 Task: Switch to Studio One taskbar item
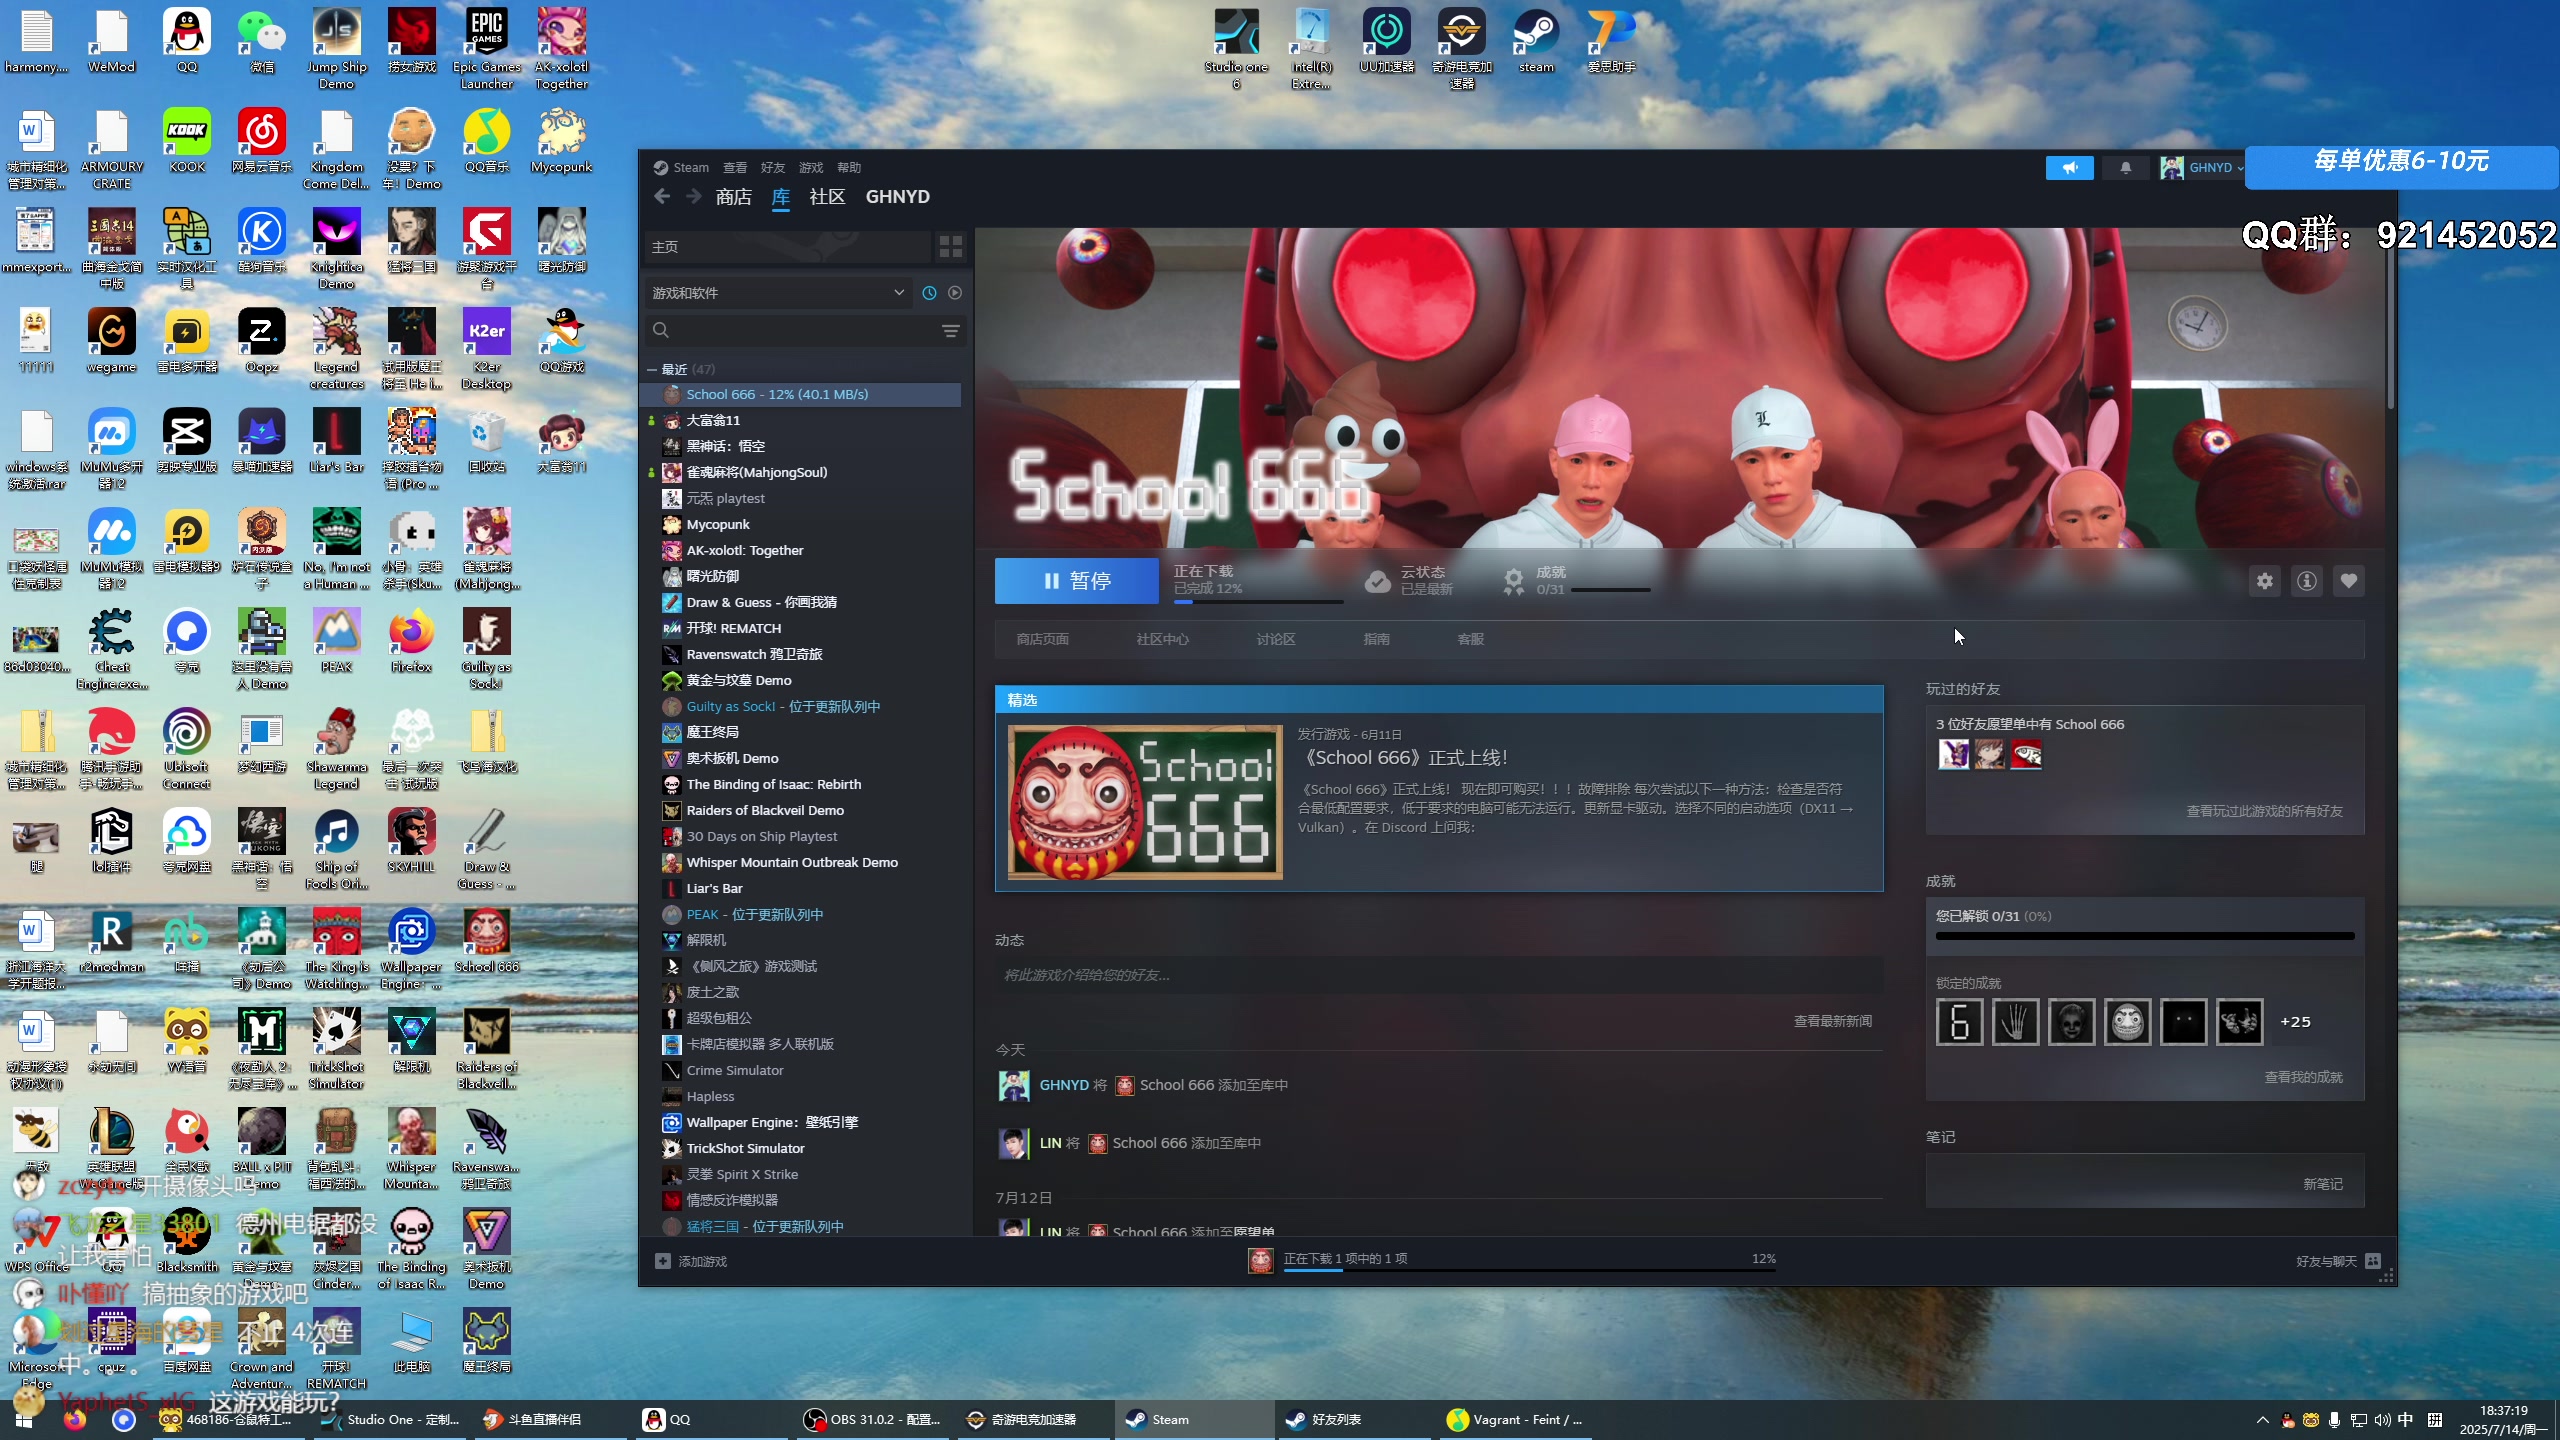click(388, 1420)
